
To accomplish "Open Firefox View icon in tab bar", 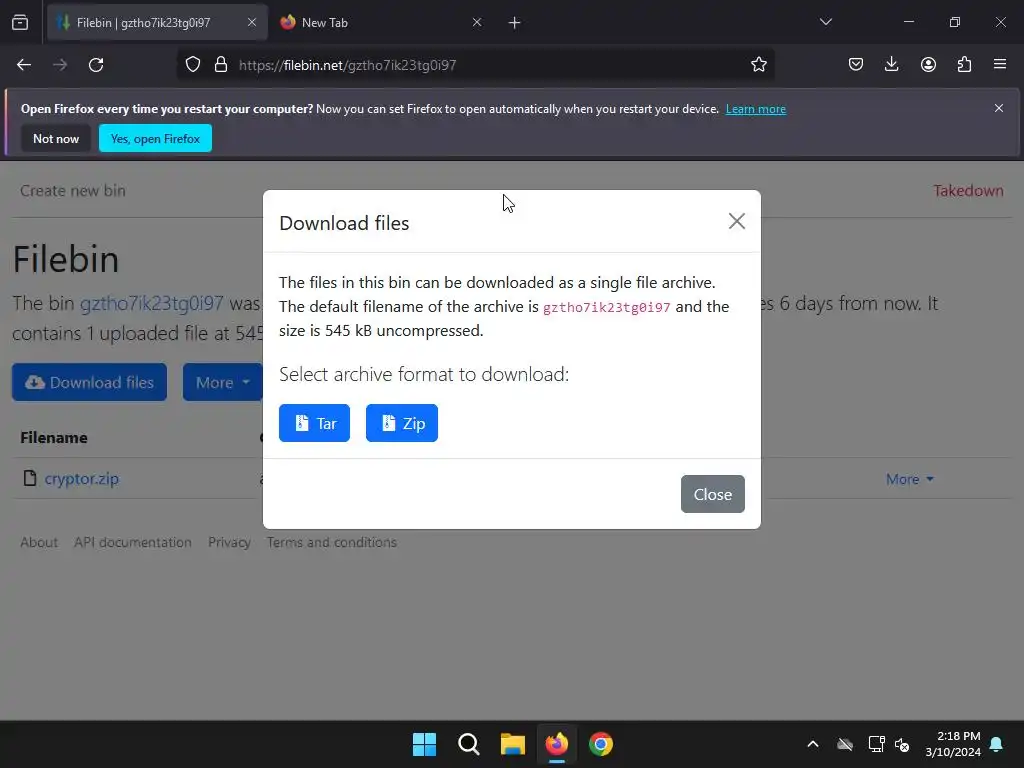I will click(20, 23).
